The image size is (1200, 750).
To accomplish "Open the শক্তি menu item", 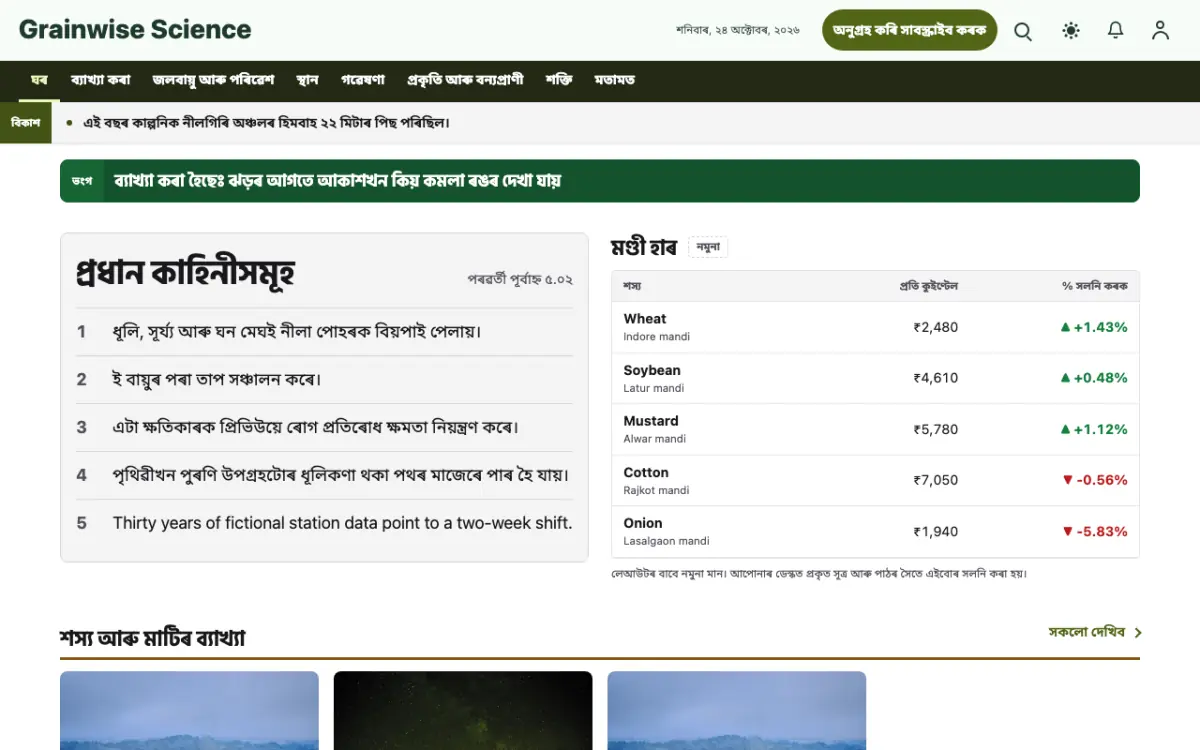I will pos(559,80).
